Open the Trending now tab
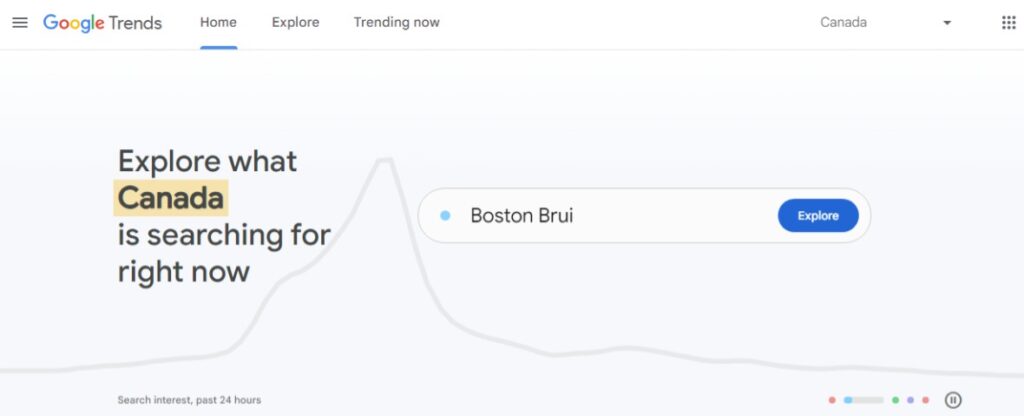The height and width of the screenshot is (416, 1024). (396, 22)
